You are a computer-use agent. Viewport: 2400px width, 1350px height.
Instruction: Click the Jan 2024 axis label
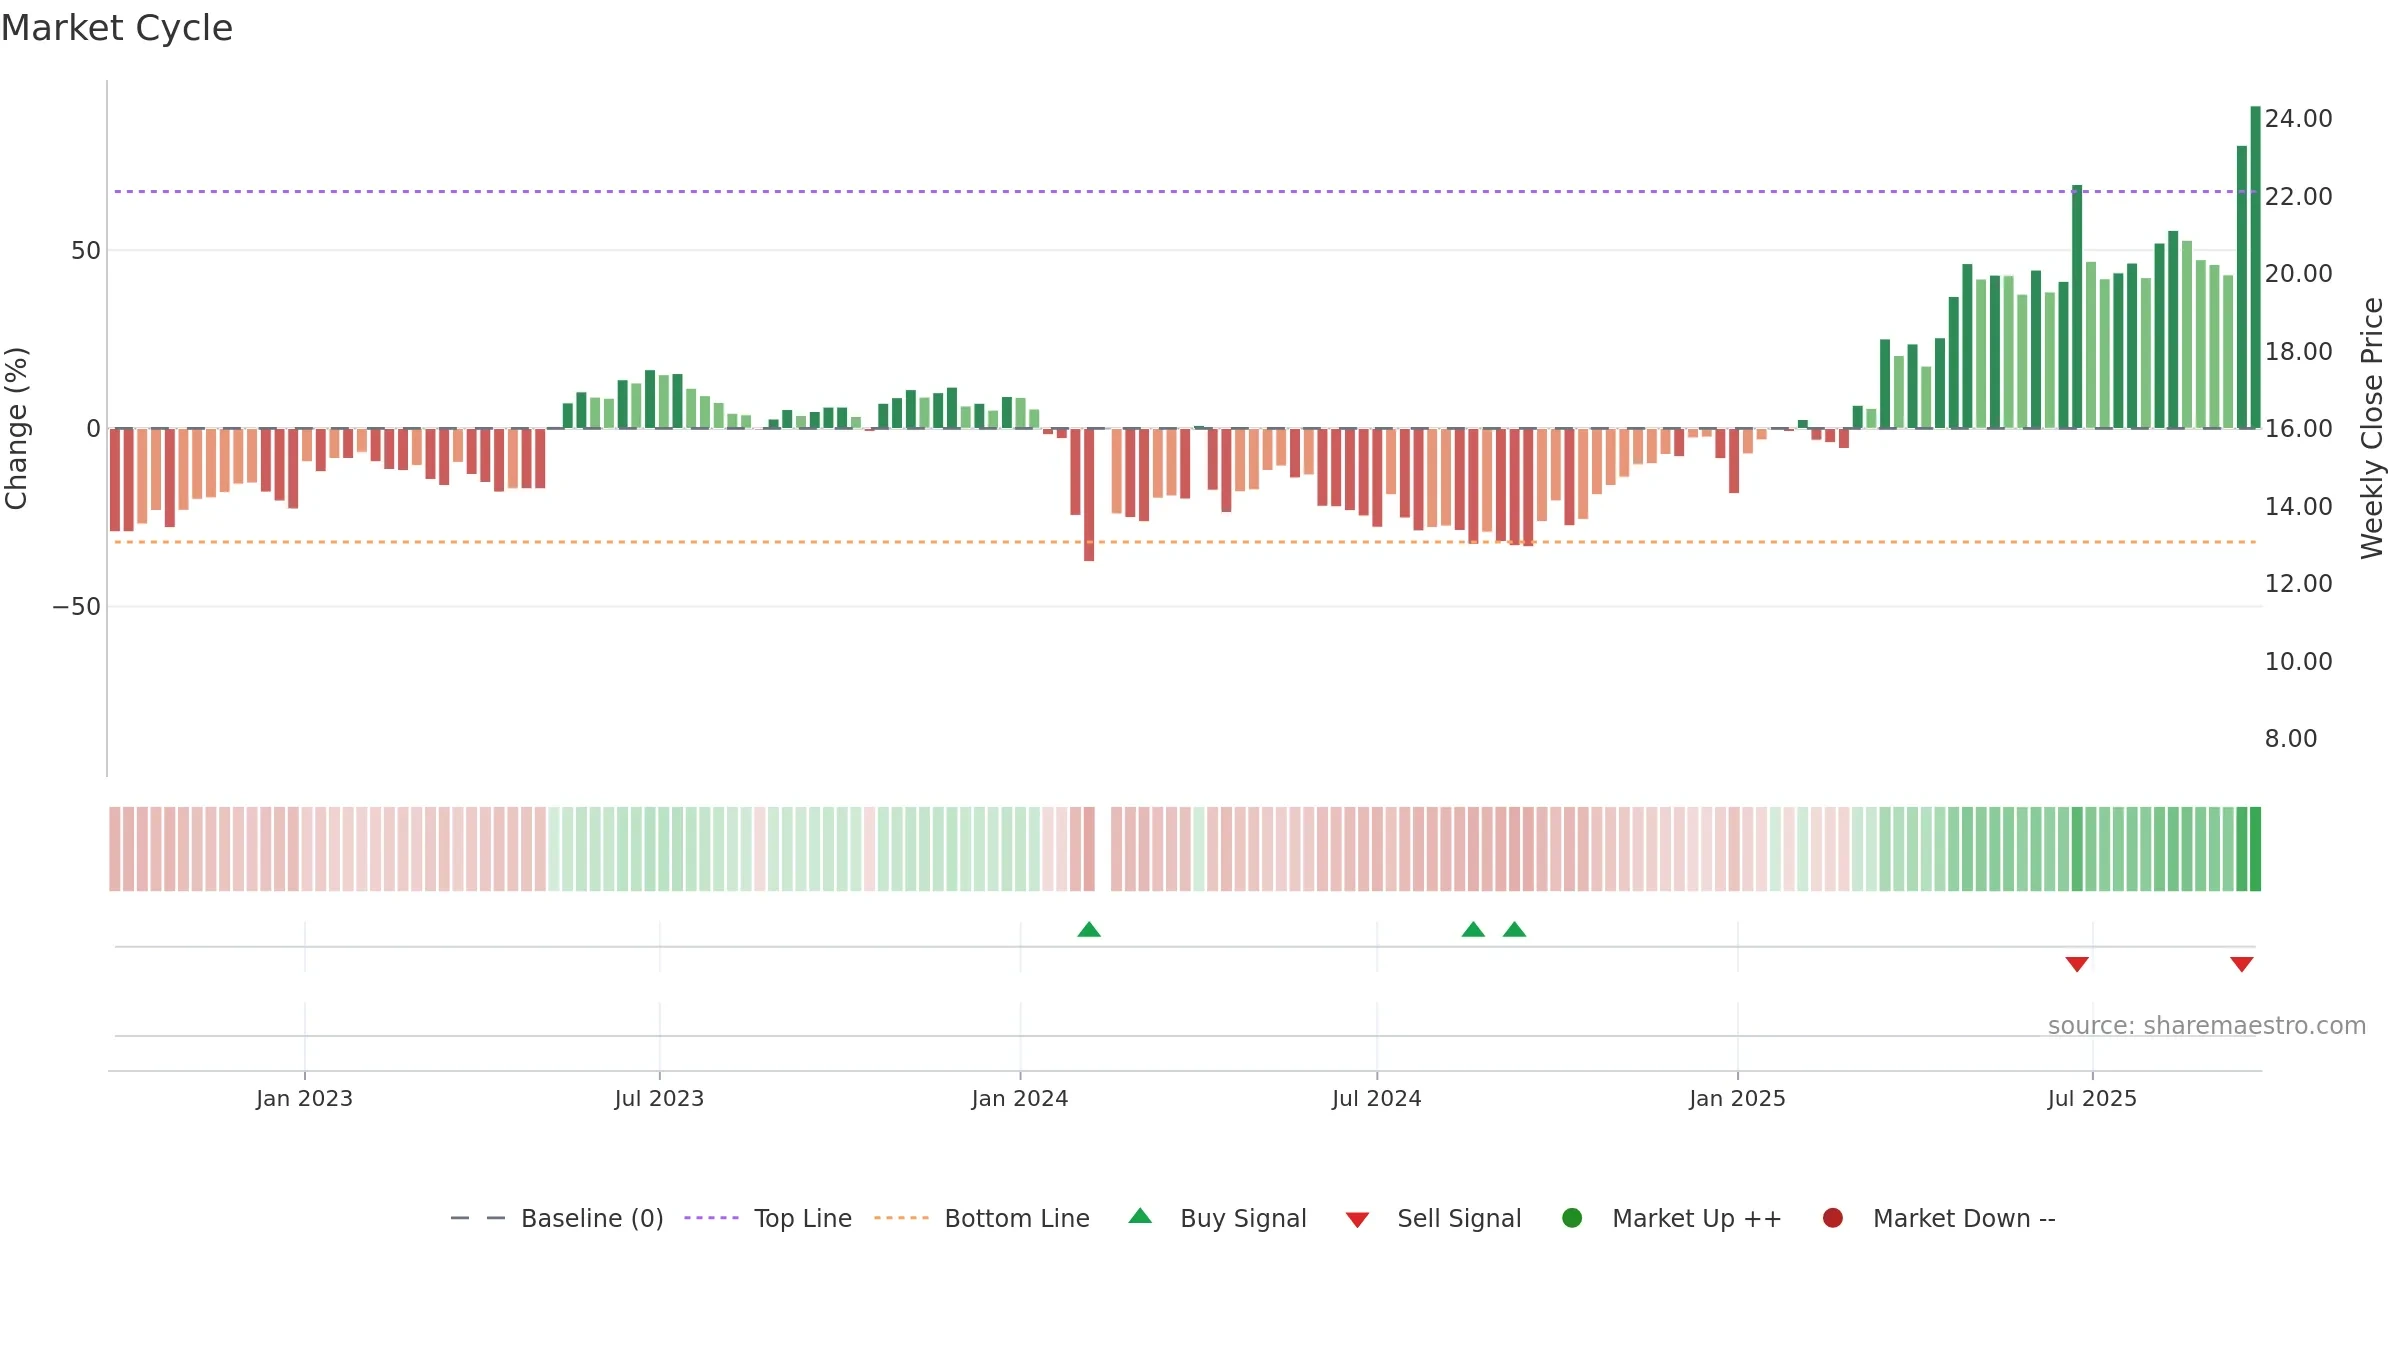tap(1020, 1099)
